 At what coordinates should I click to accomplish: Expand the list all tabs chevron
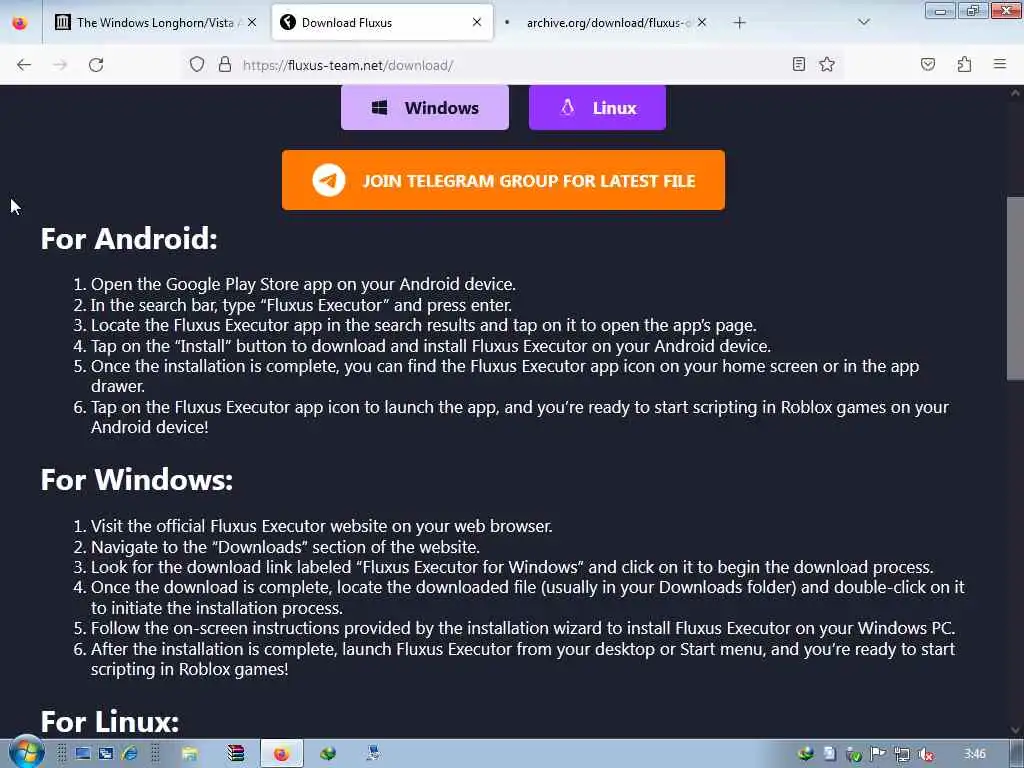[x=864, y=22]
